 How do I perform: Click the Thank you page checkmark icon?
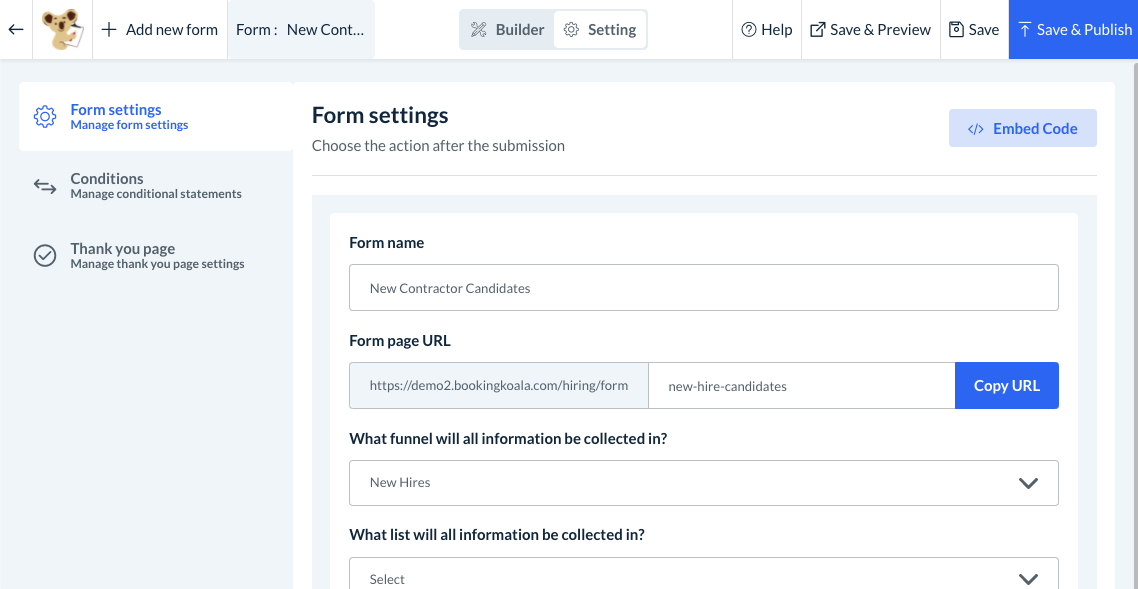pyautogui.click(x=45, y=256)
